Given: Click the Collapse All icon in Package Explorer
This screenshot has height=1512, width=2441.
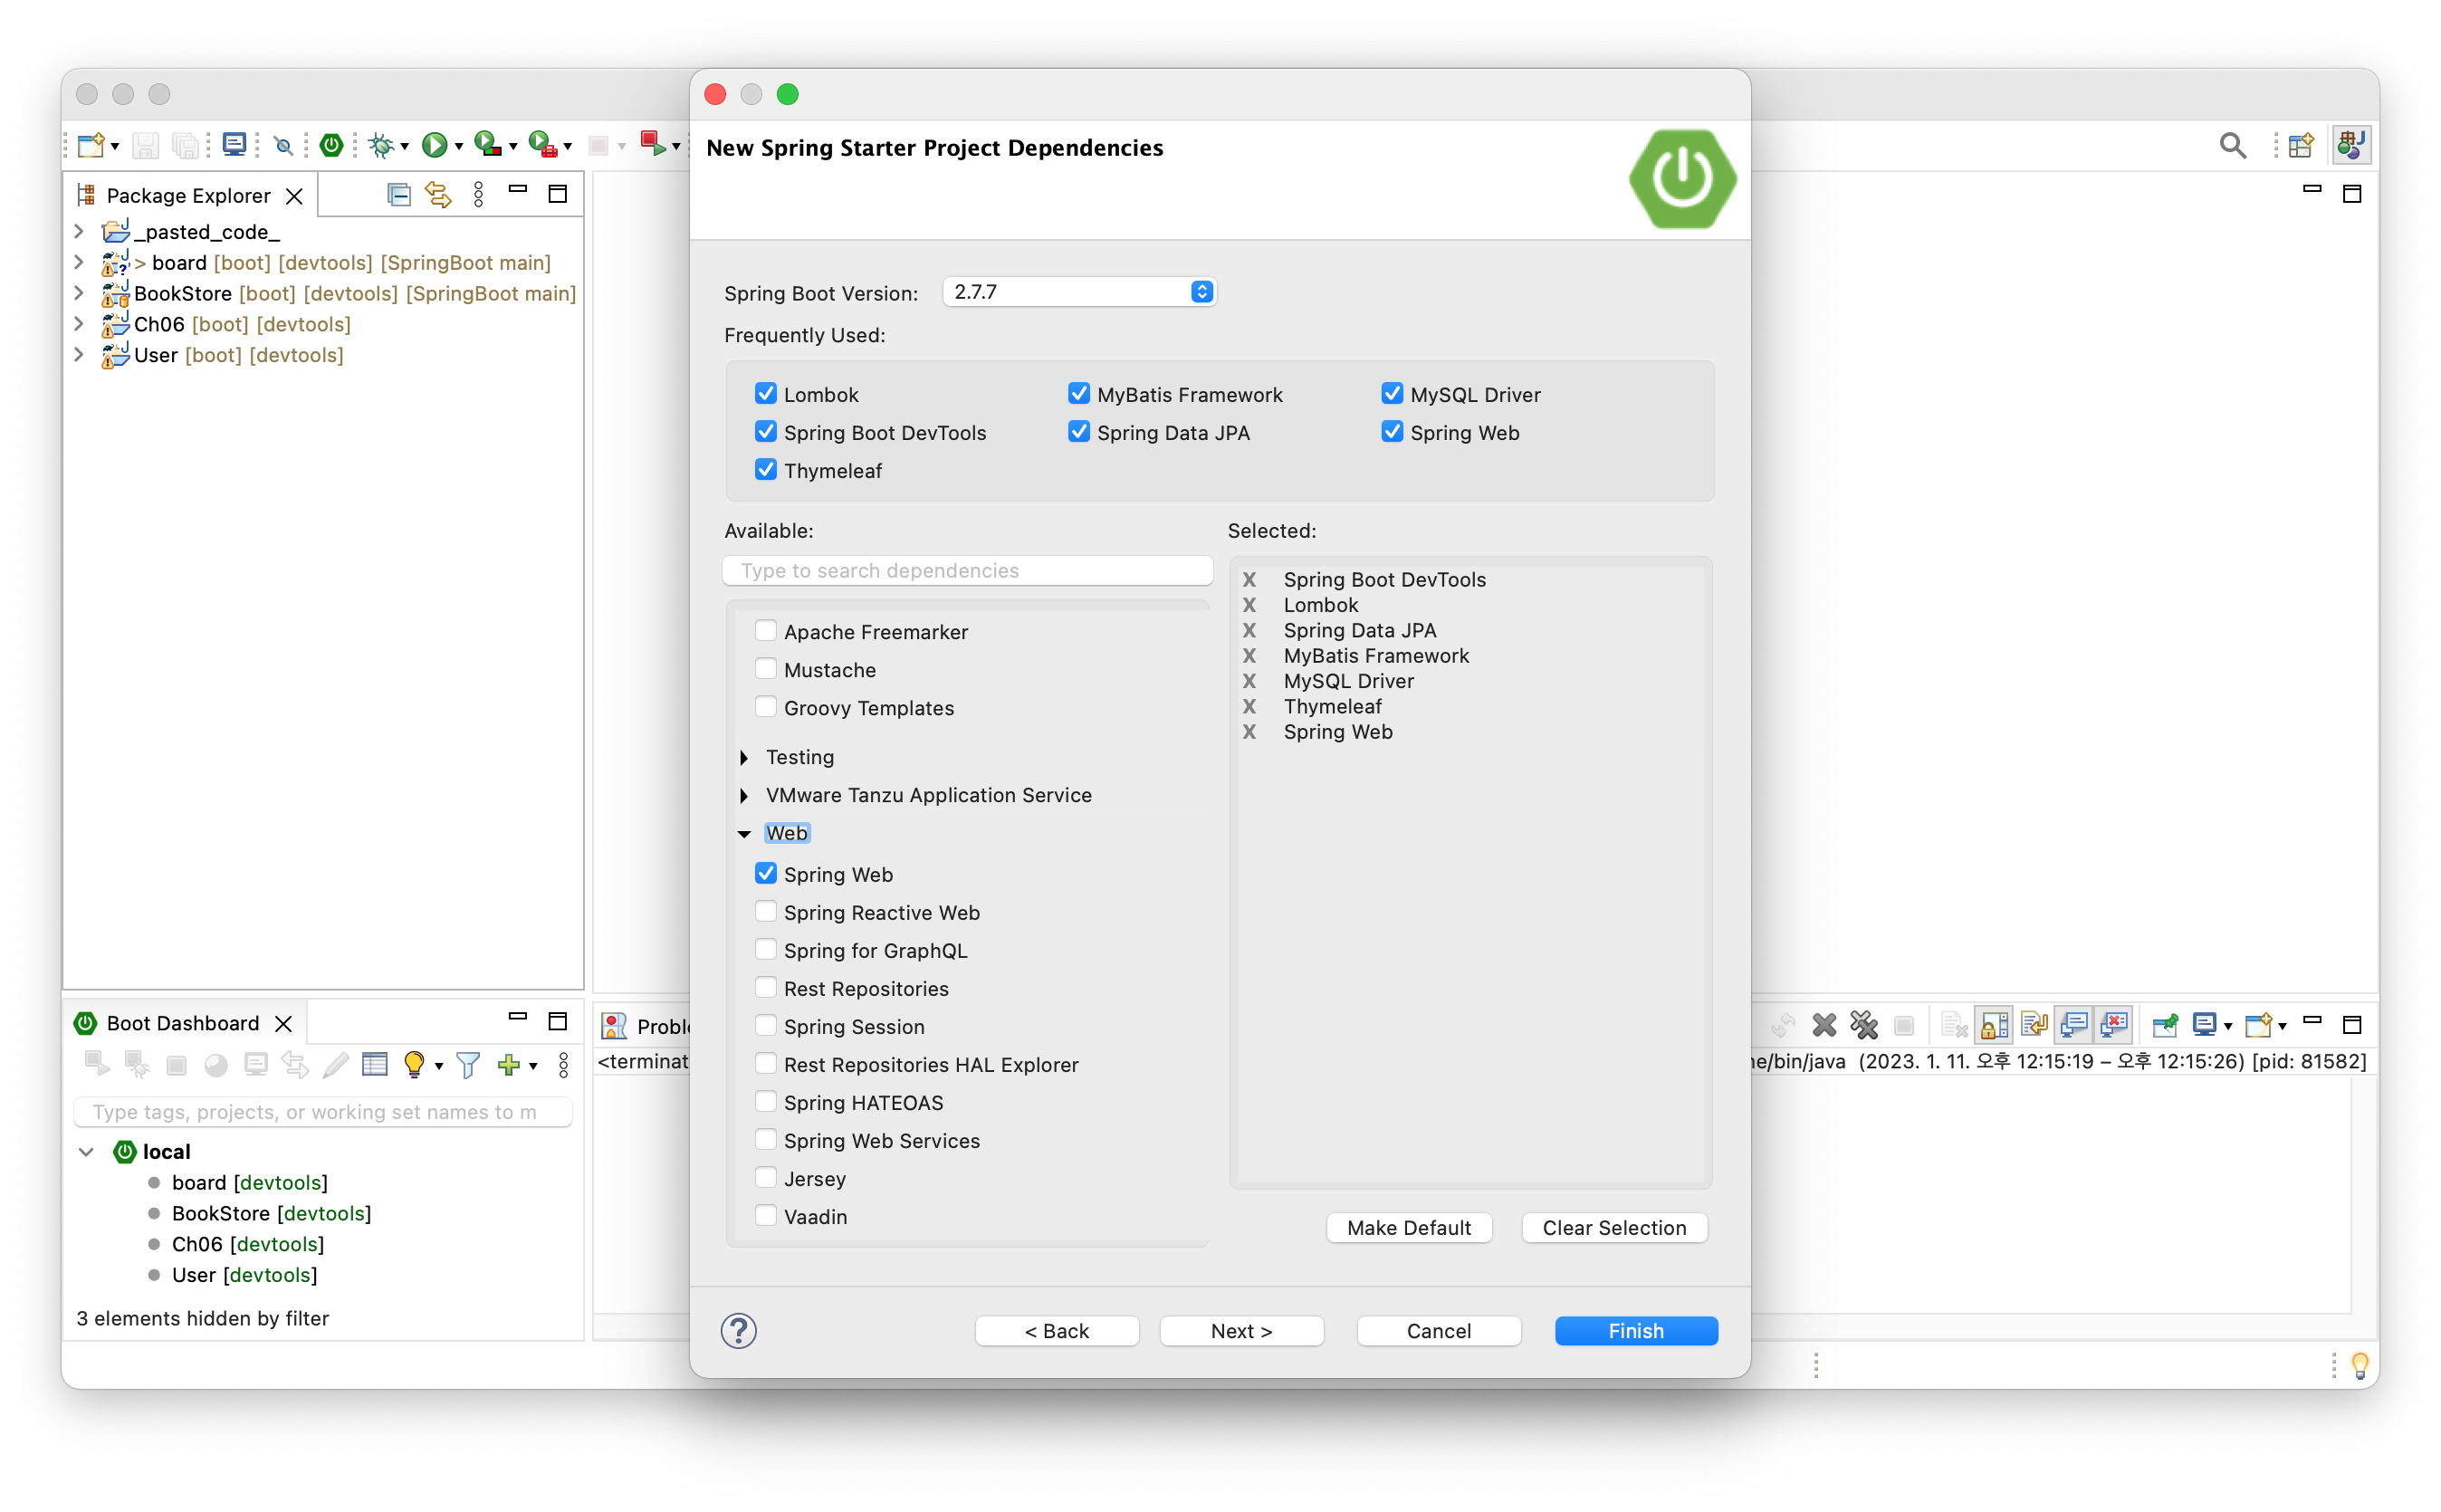Looking at the screenshot, I should (x=398, y=194).
